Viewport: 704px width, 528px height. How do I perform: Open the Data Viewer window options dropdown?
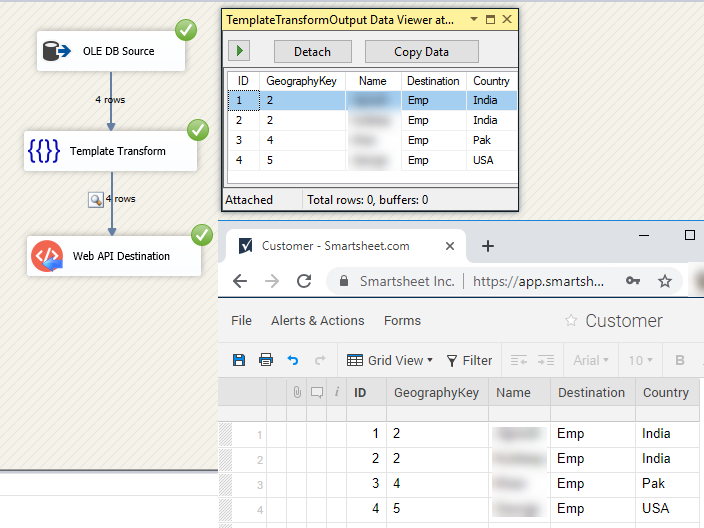(x=474, y=19)
